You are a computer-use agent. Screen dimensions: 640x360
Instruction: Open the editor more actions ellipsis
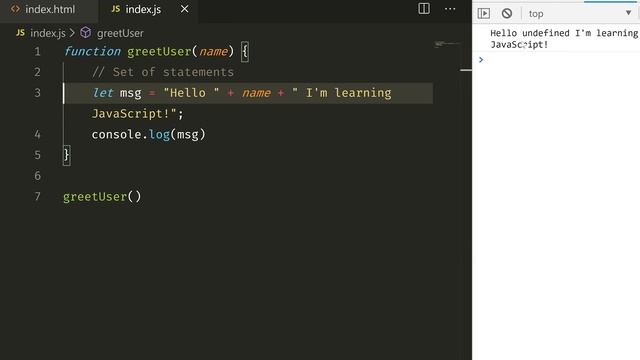coord(450,9)
